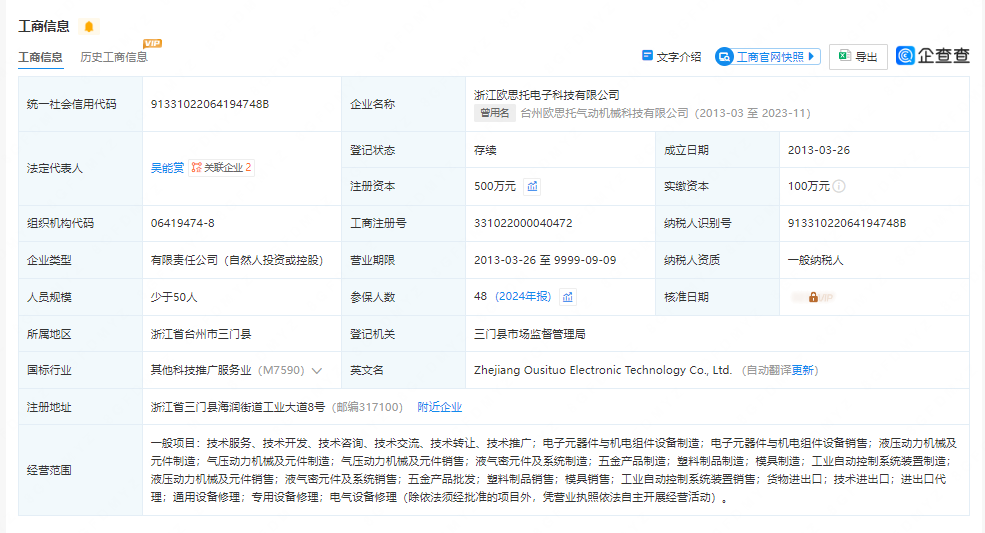The width and height of the screenshot is (985, 533).
Task: Click the 自动翻译更新 link
Action: (x=780, y=370)
